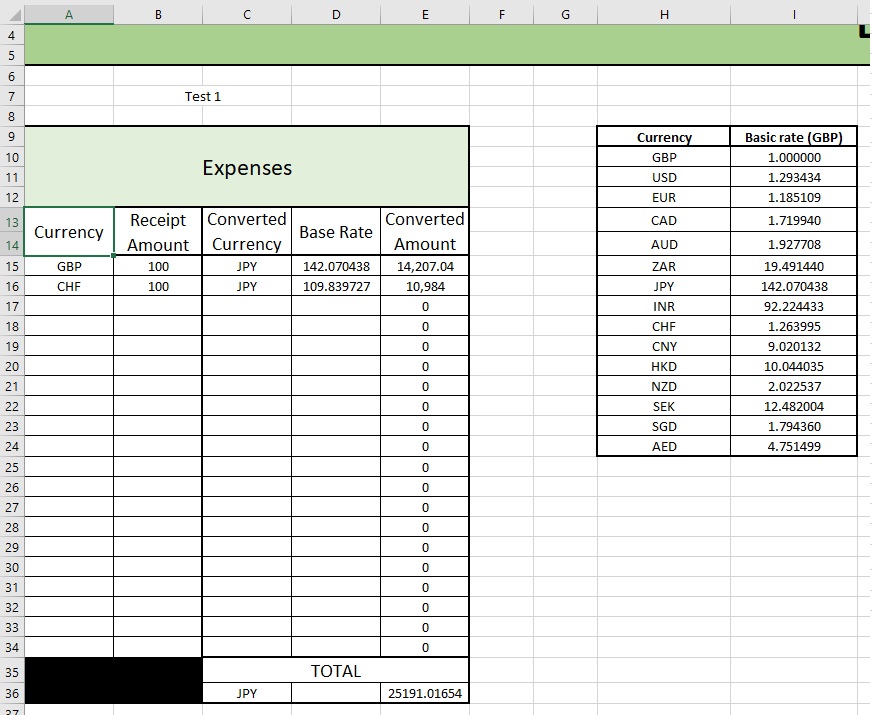Click CHF in the rates table
872x715 pixels.
(664, 326)
